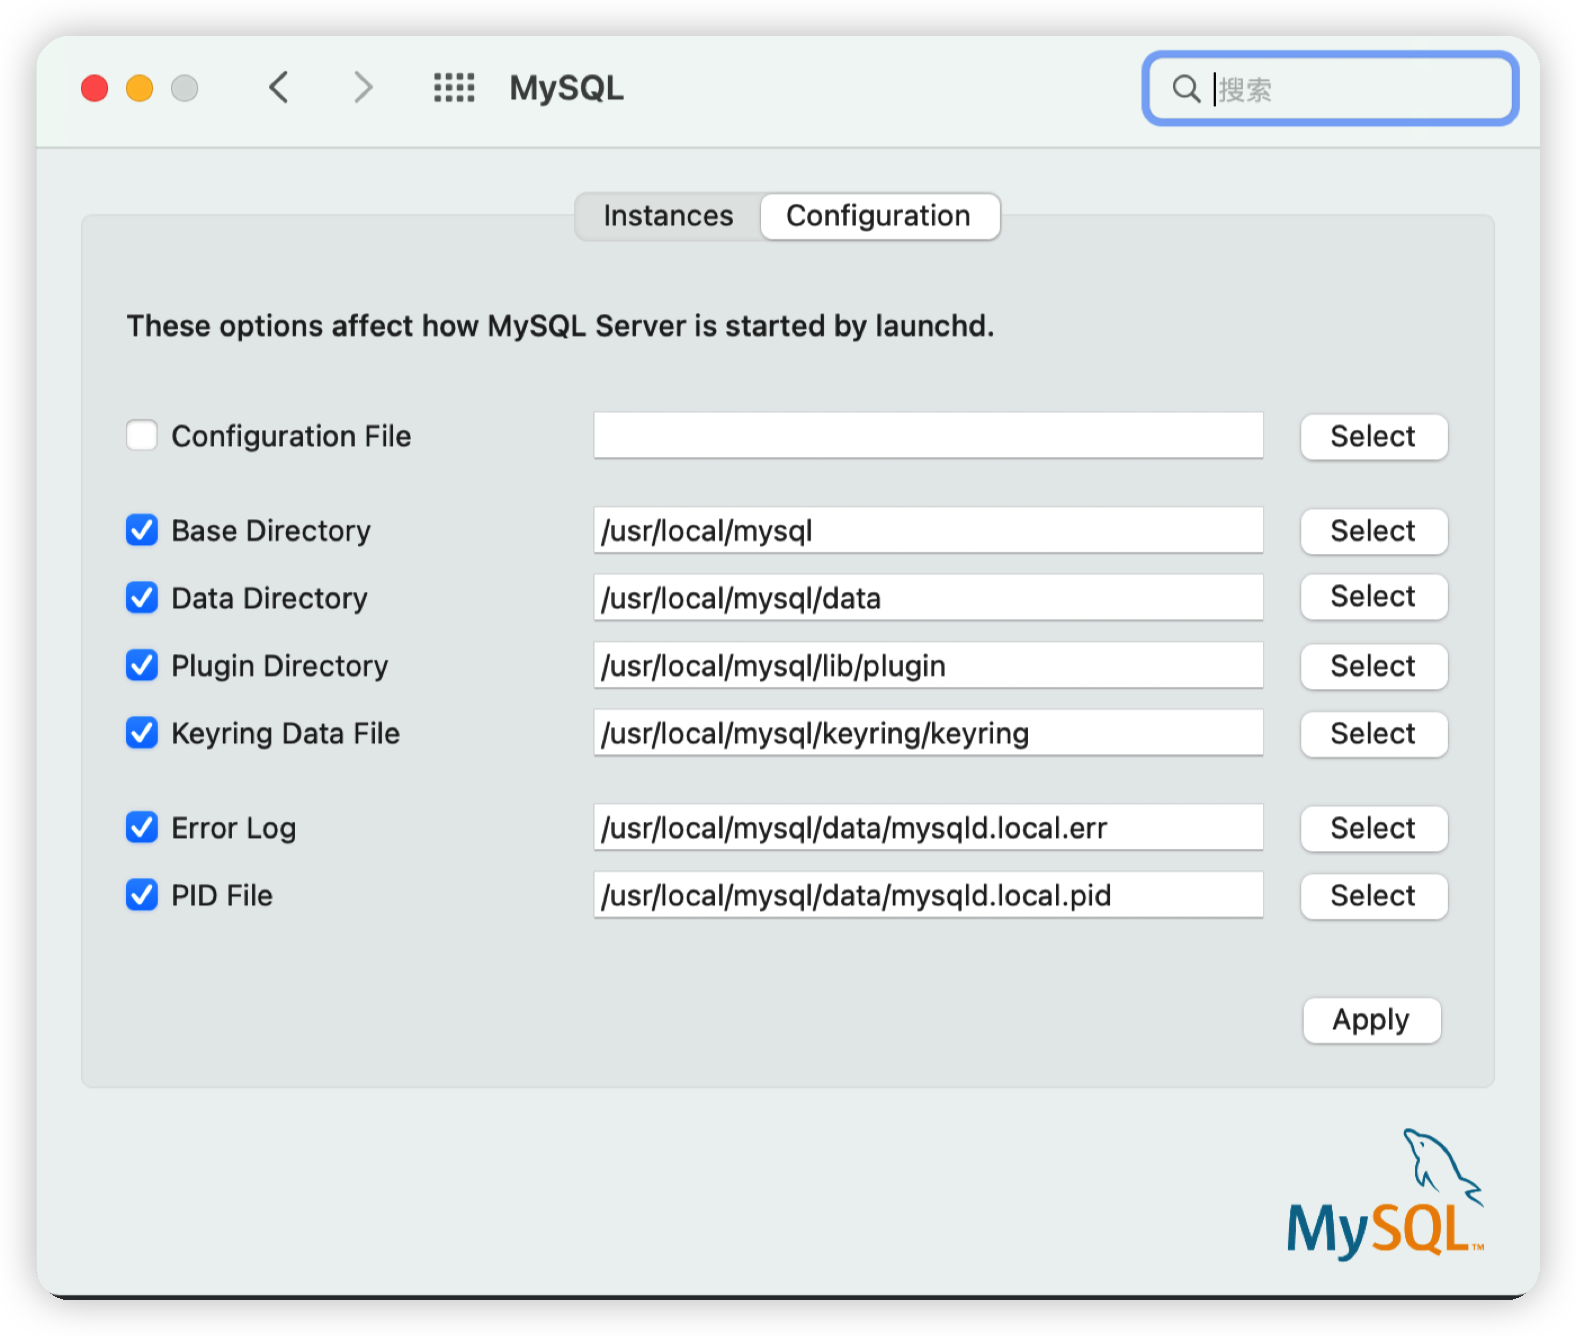The width and height of the screenshot is (1576, 1336).
Task: Click the magnifying glass search icon
Action: pyautogui.click(x=1186, y=89)
